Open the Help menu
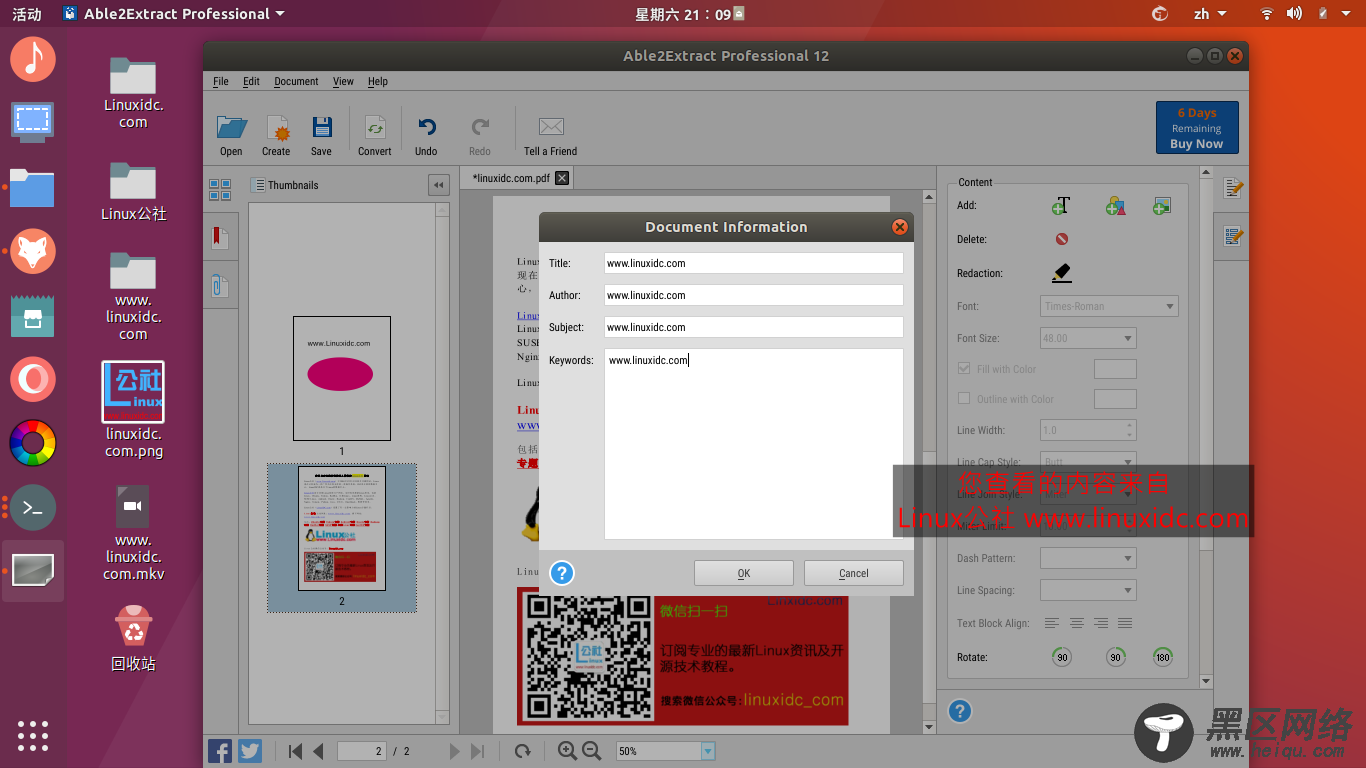This screenshot has height=768, width=1366. coord(377,81)
